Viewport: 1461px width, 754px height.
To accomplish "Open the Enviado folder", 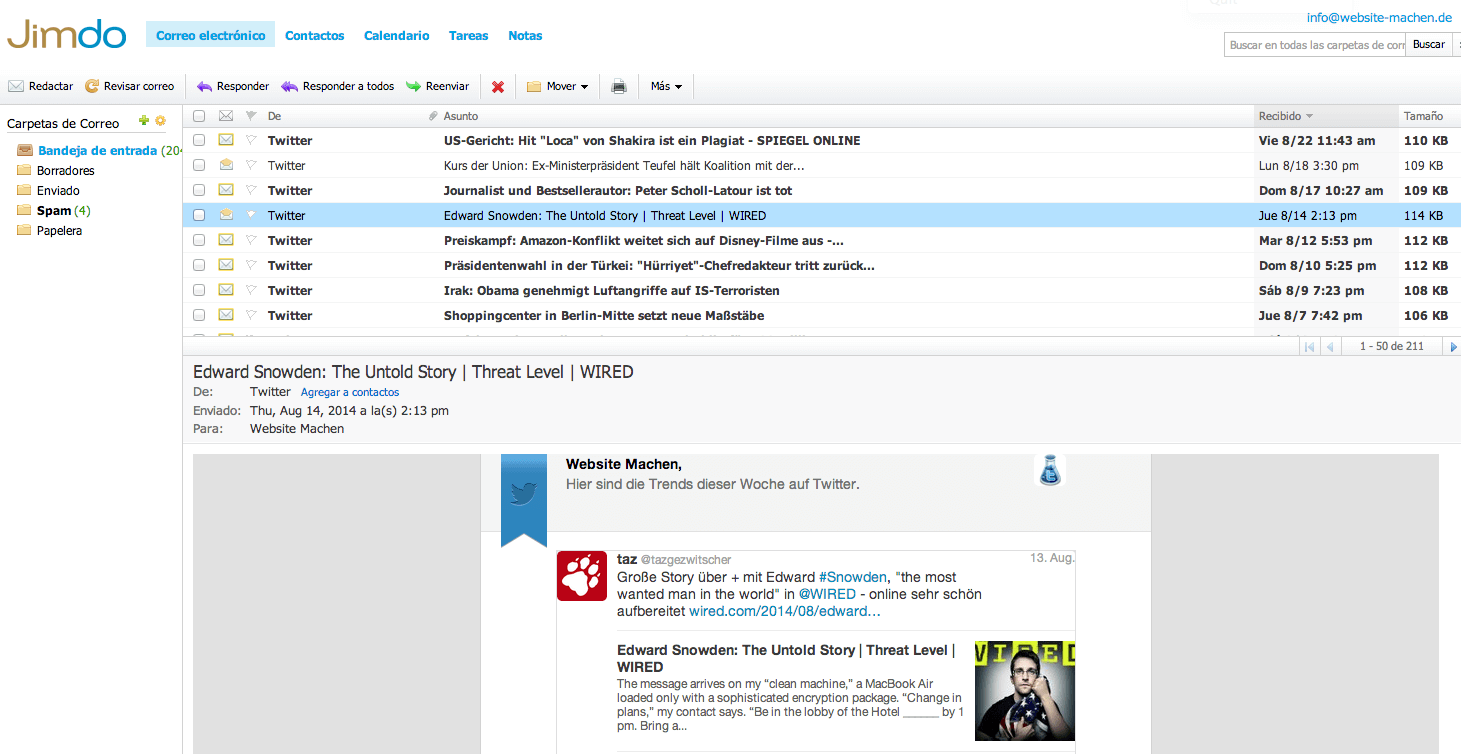I will click(x=58, y=191).
